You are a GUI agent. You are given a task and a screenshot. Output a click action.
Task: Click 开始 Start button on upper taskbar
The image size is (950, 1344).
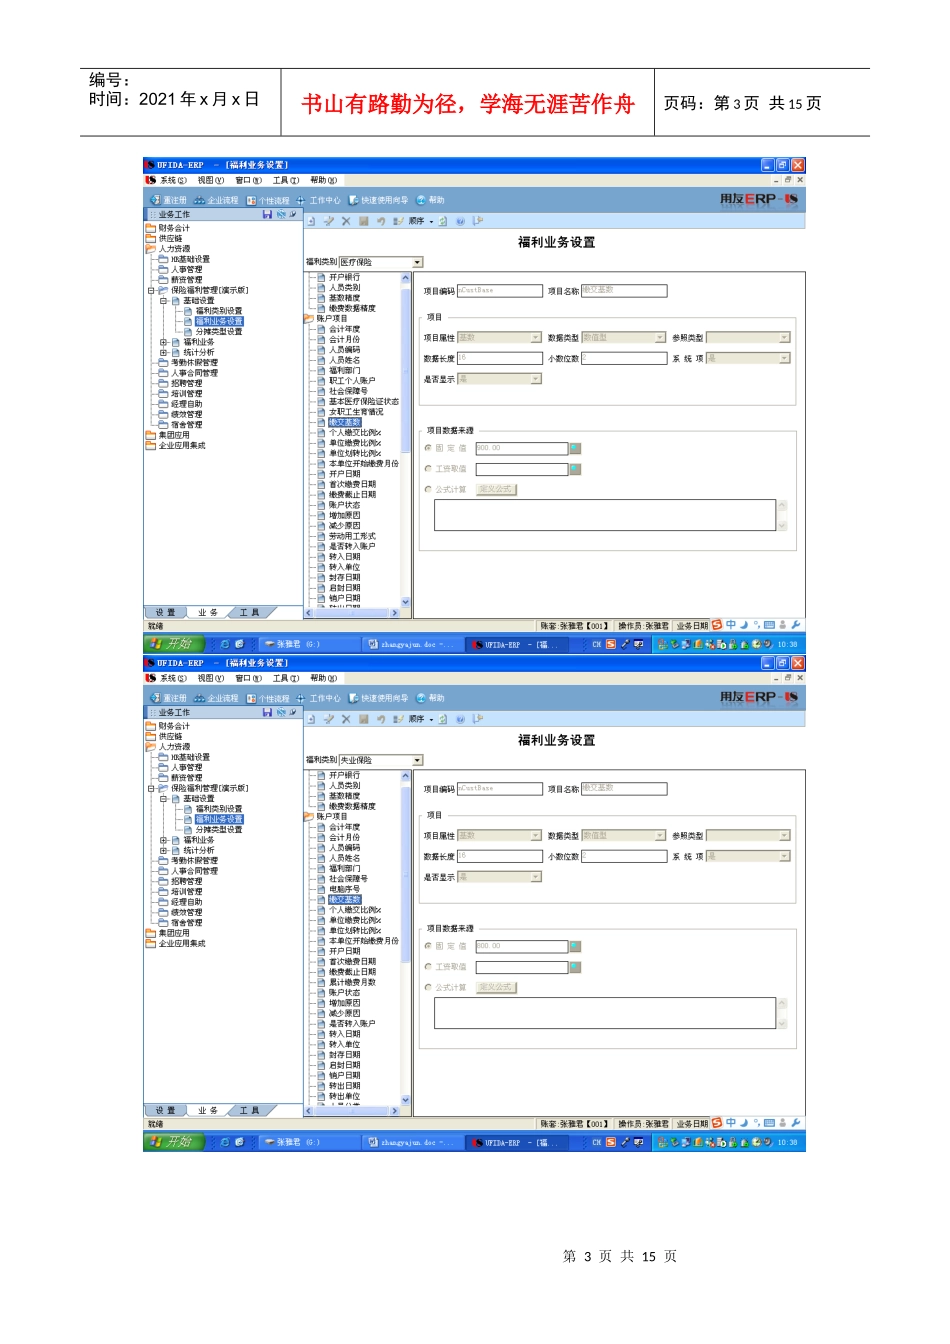tap(174, 644)
